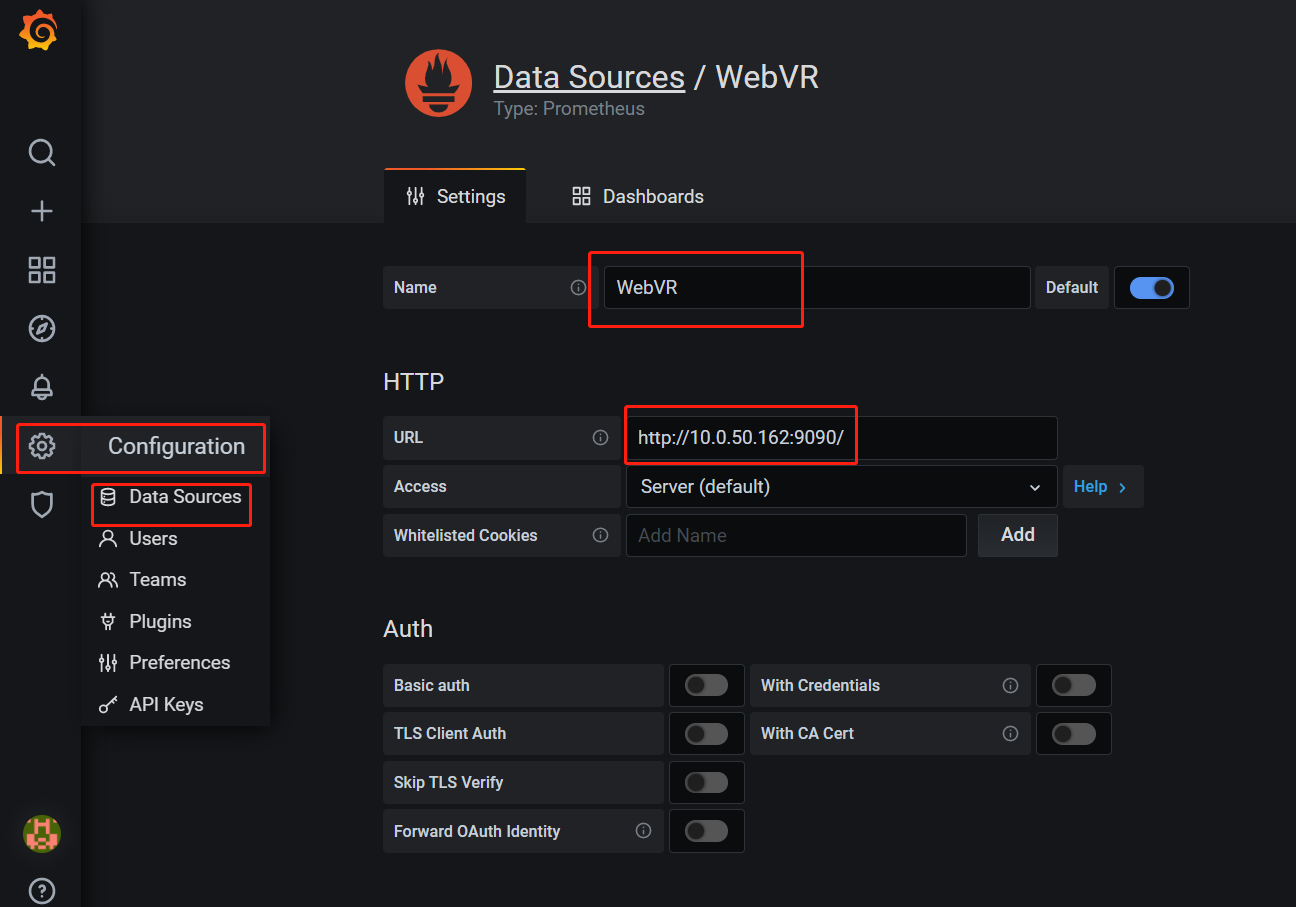Turn on Skip TLS Verify

[x=707, y=782]
